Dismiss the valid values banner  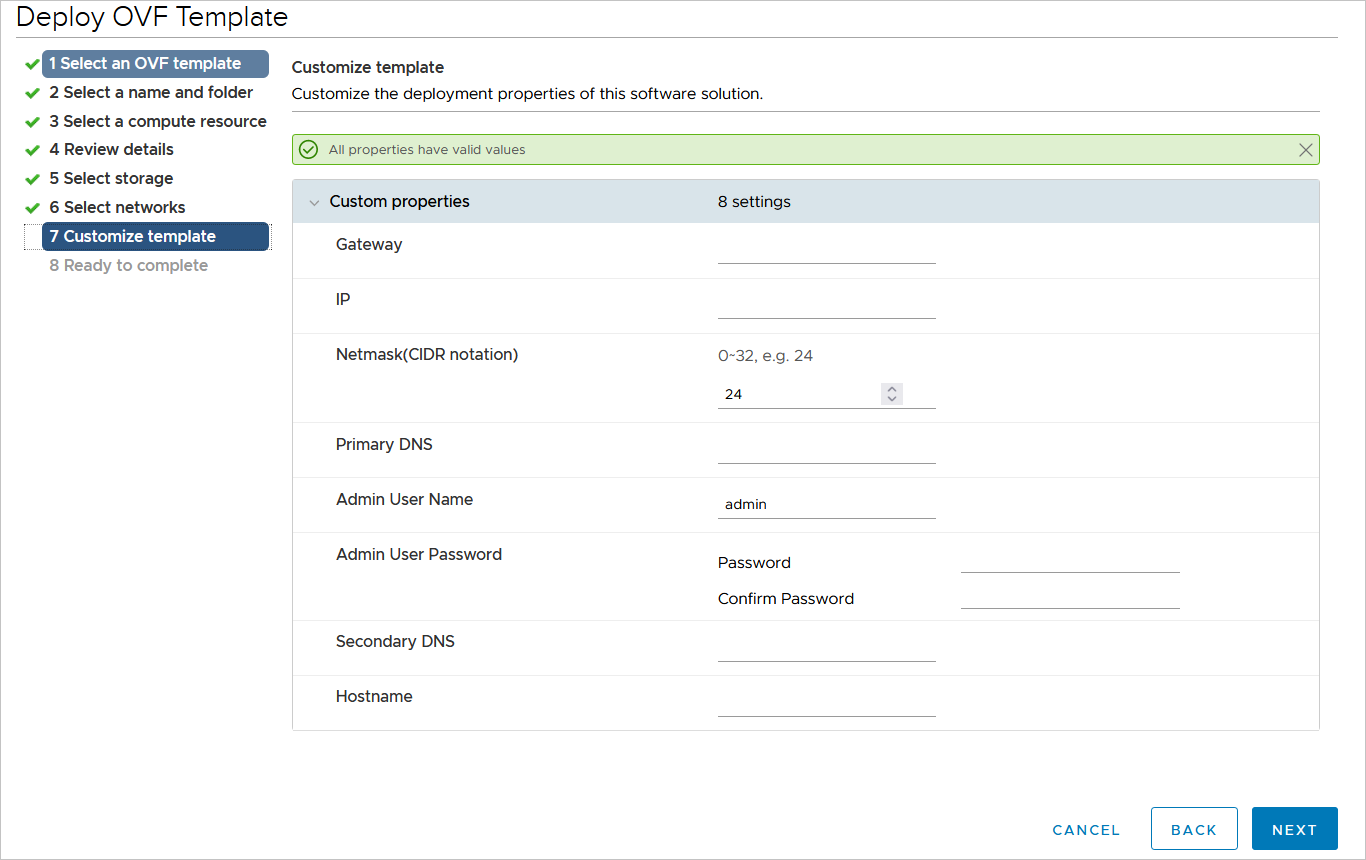point(1305,150)
